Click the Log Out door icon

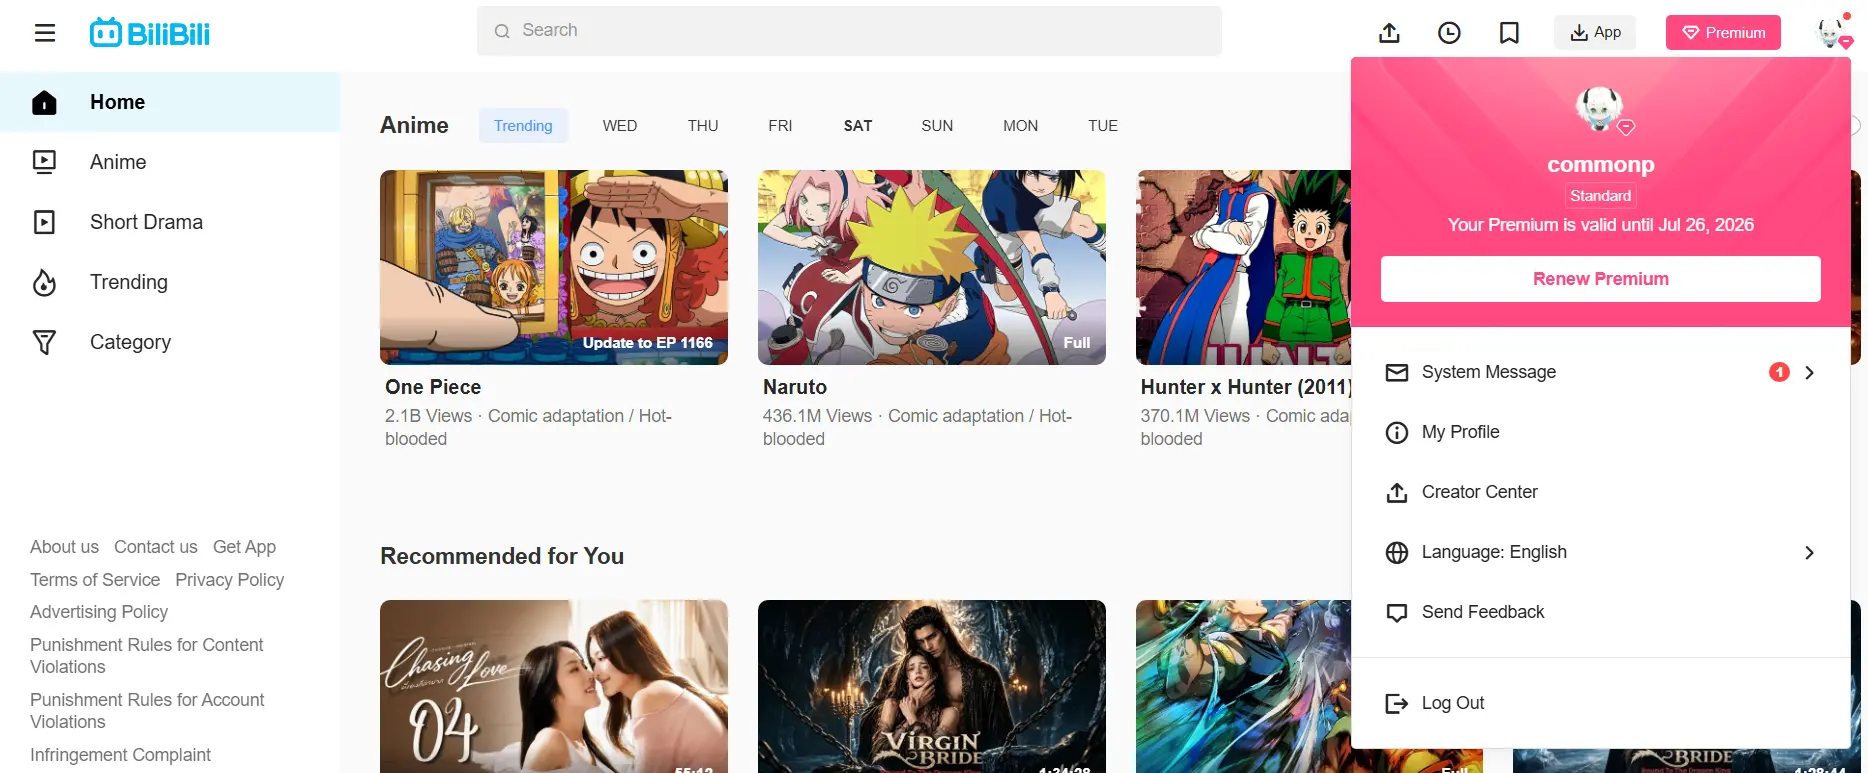1397,704
